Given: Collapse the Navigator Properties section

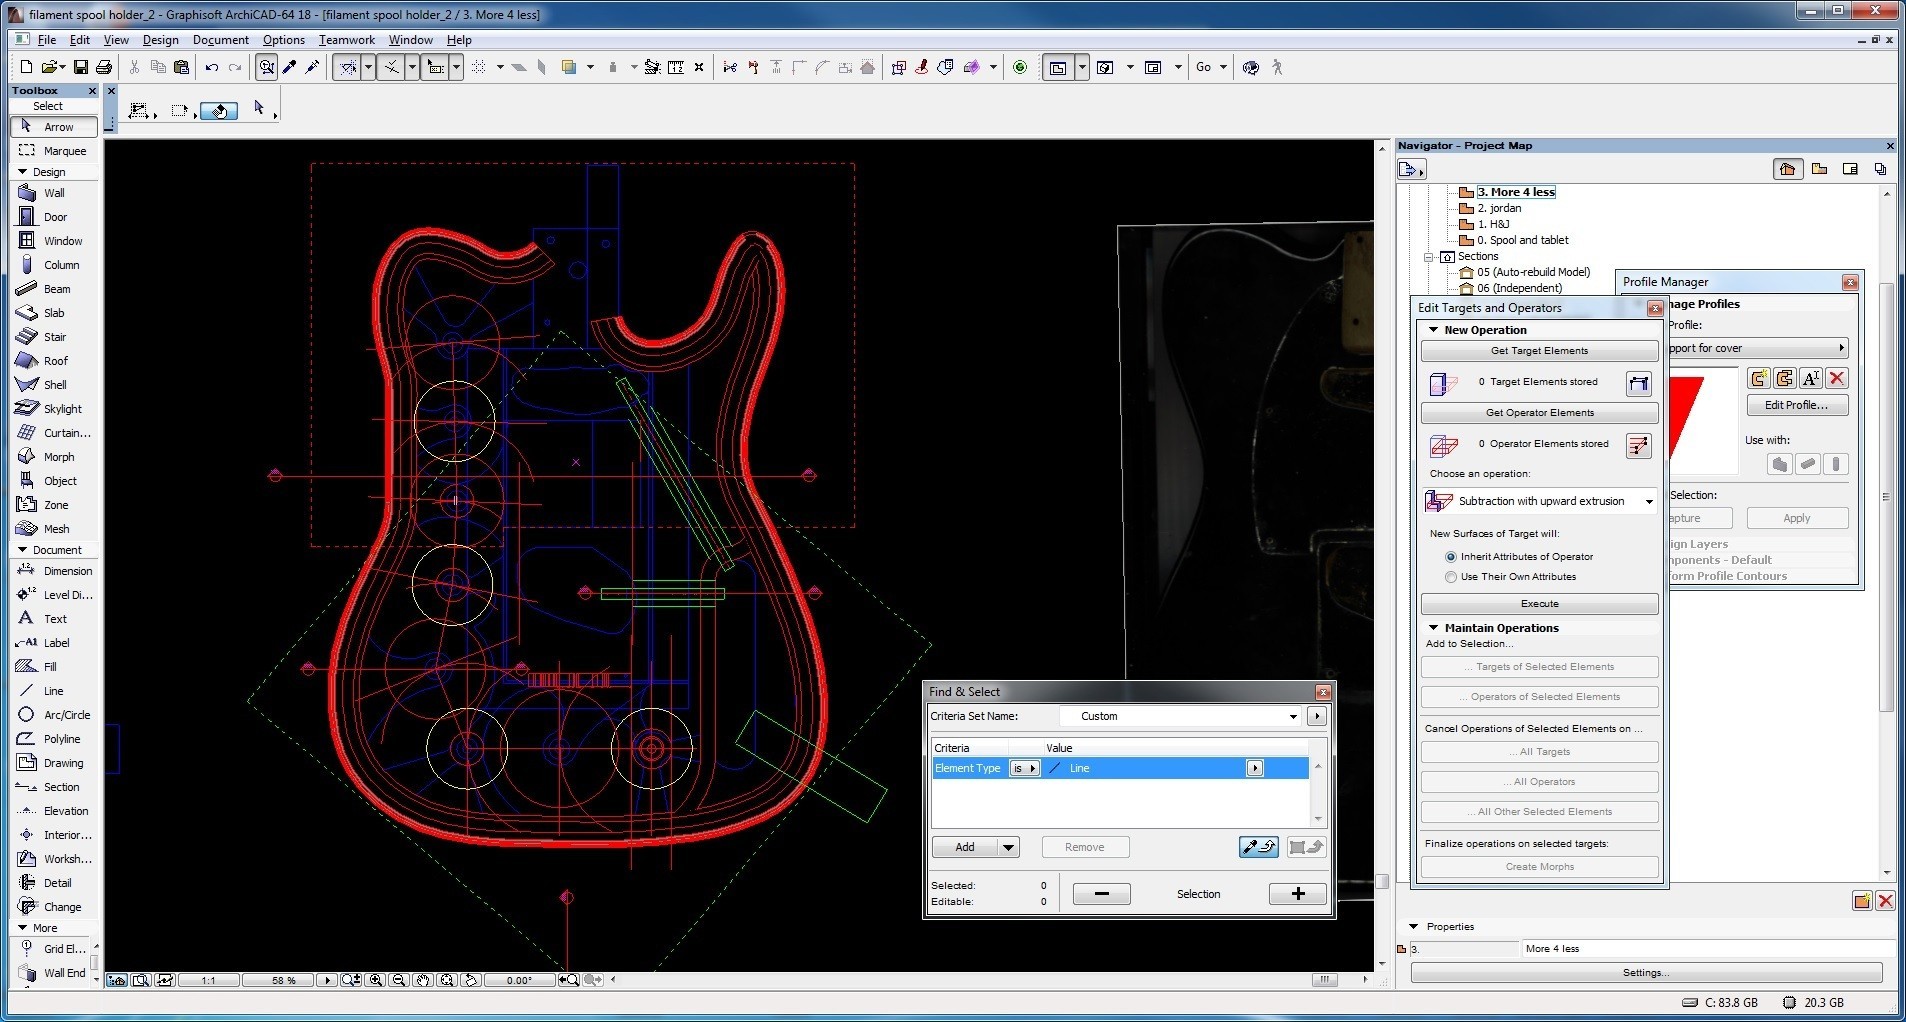Looking at the screenshot, I should 1413,927.
